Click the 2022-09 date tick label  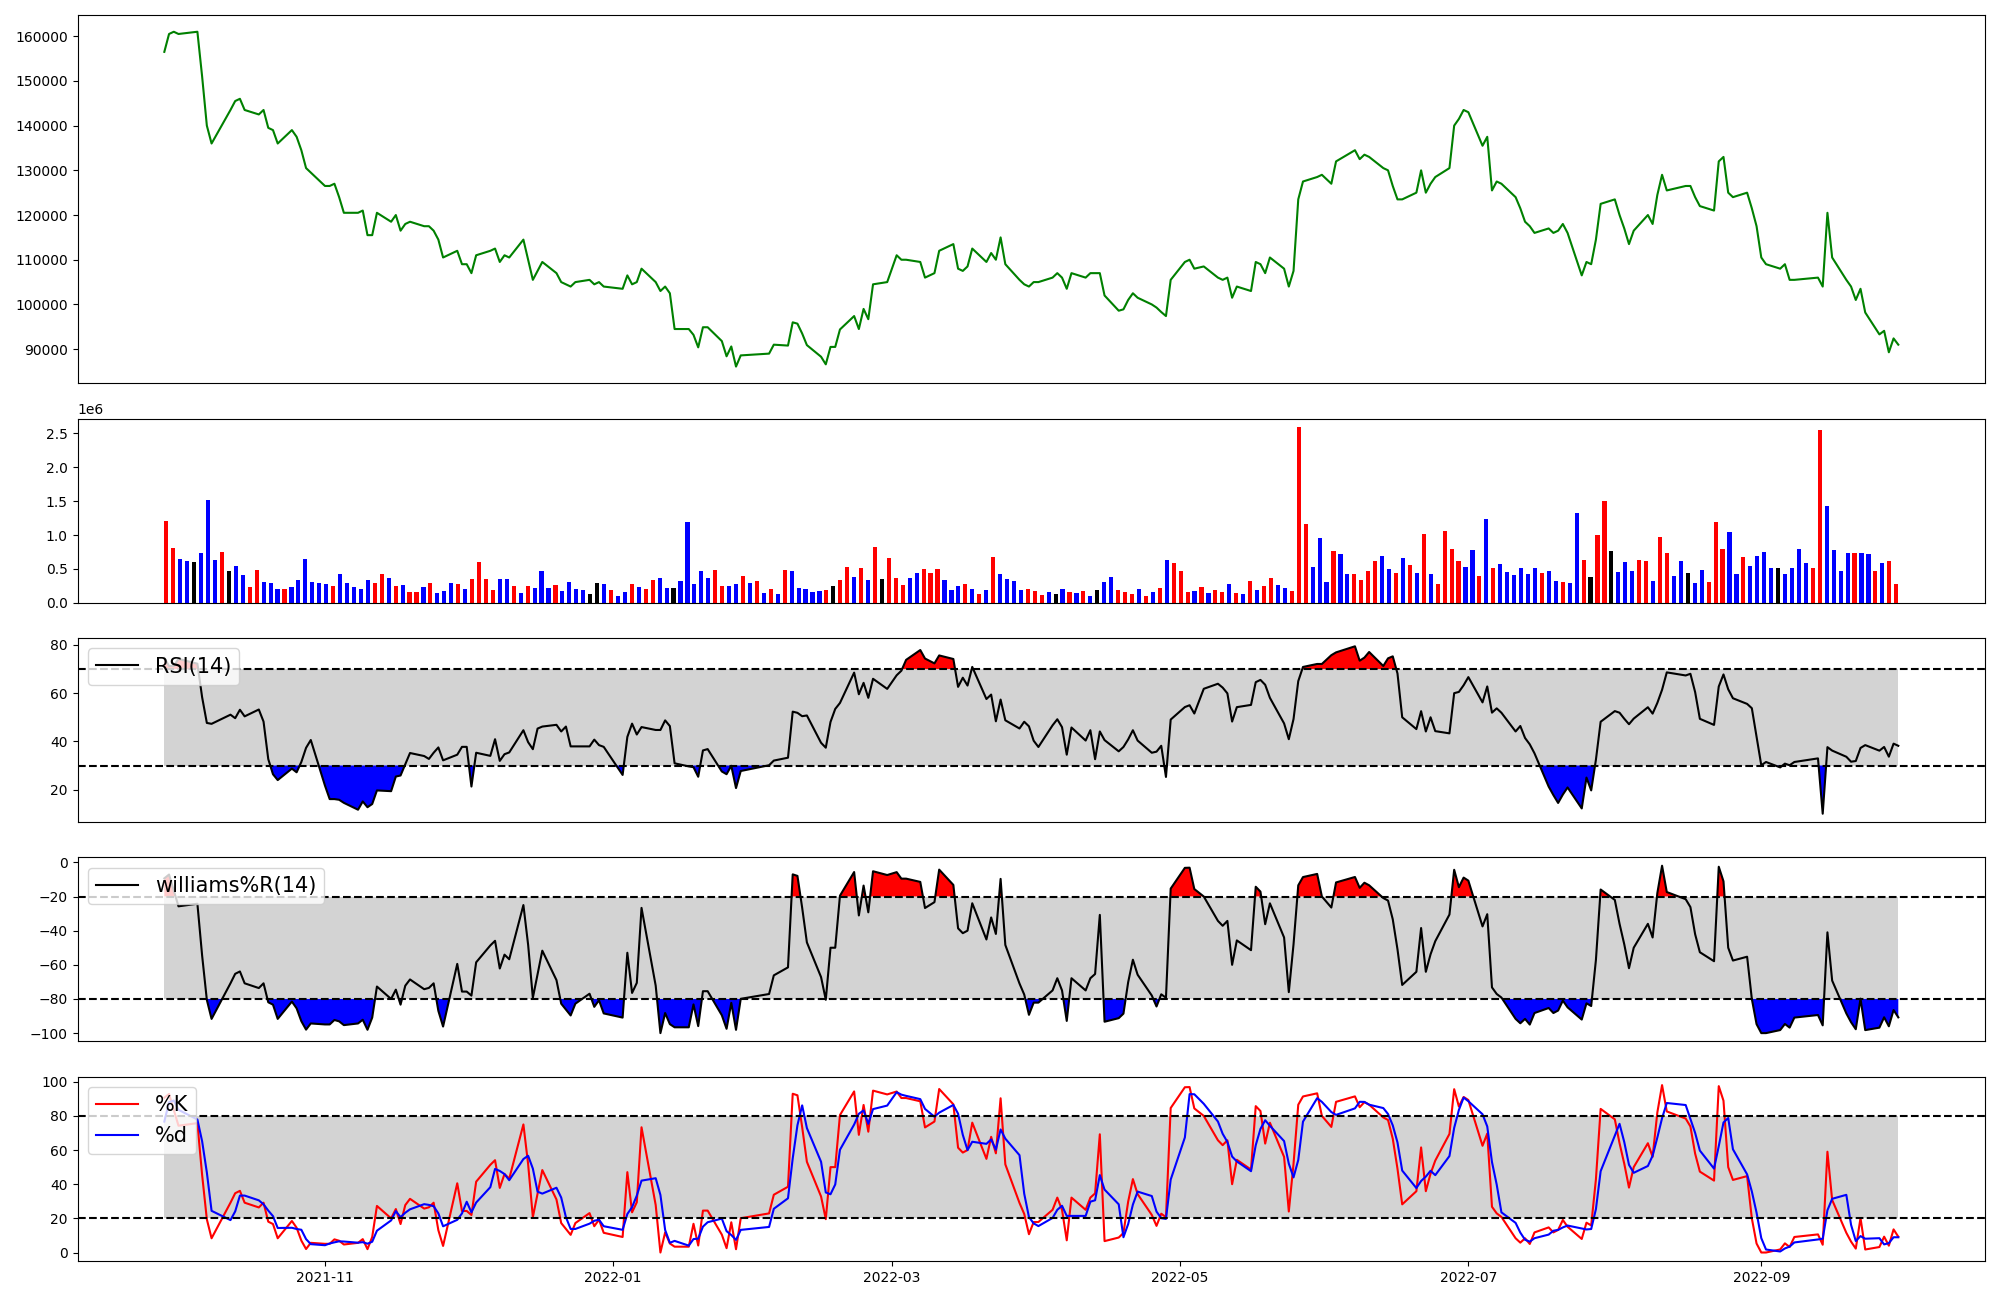(1760, 1277)
